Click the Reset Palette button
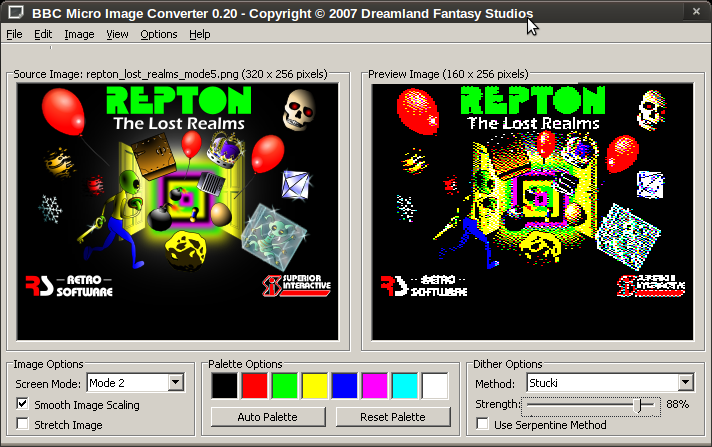Viewport: 712px width, 447px height. click(393, 417)
